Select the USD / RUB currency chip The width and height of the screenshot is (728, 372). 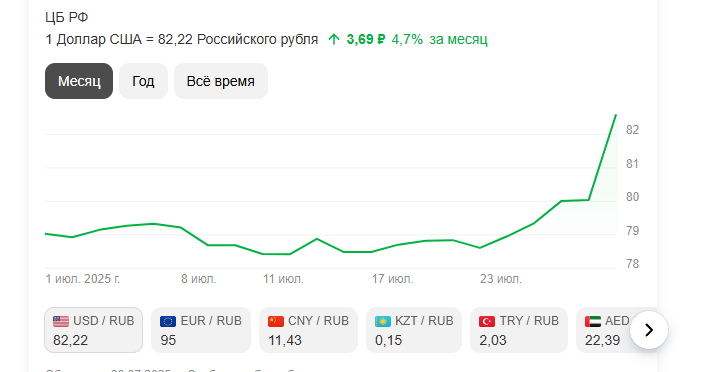pos(93,330)
